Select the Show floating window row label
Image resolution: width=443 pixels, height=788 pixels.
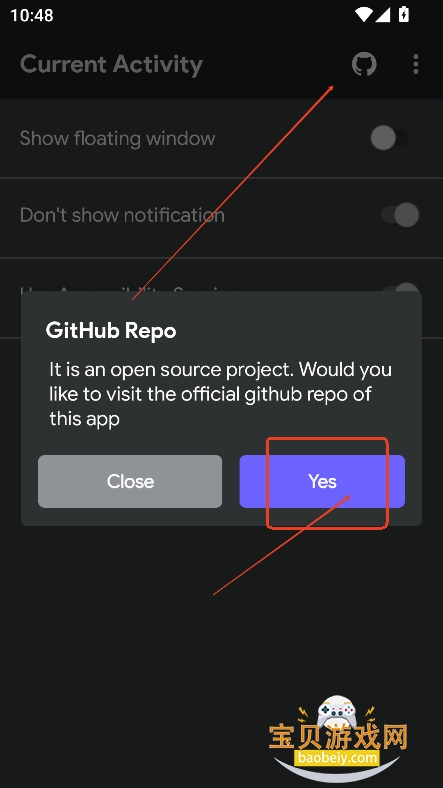coord(118,138)
